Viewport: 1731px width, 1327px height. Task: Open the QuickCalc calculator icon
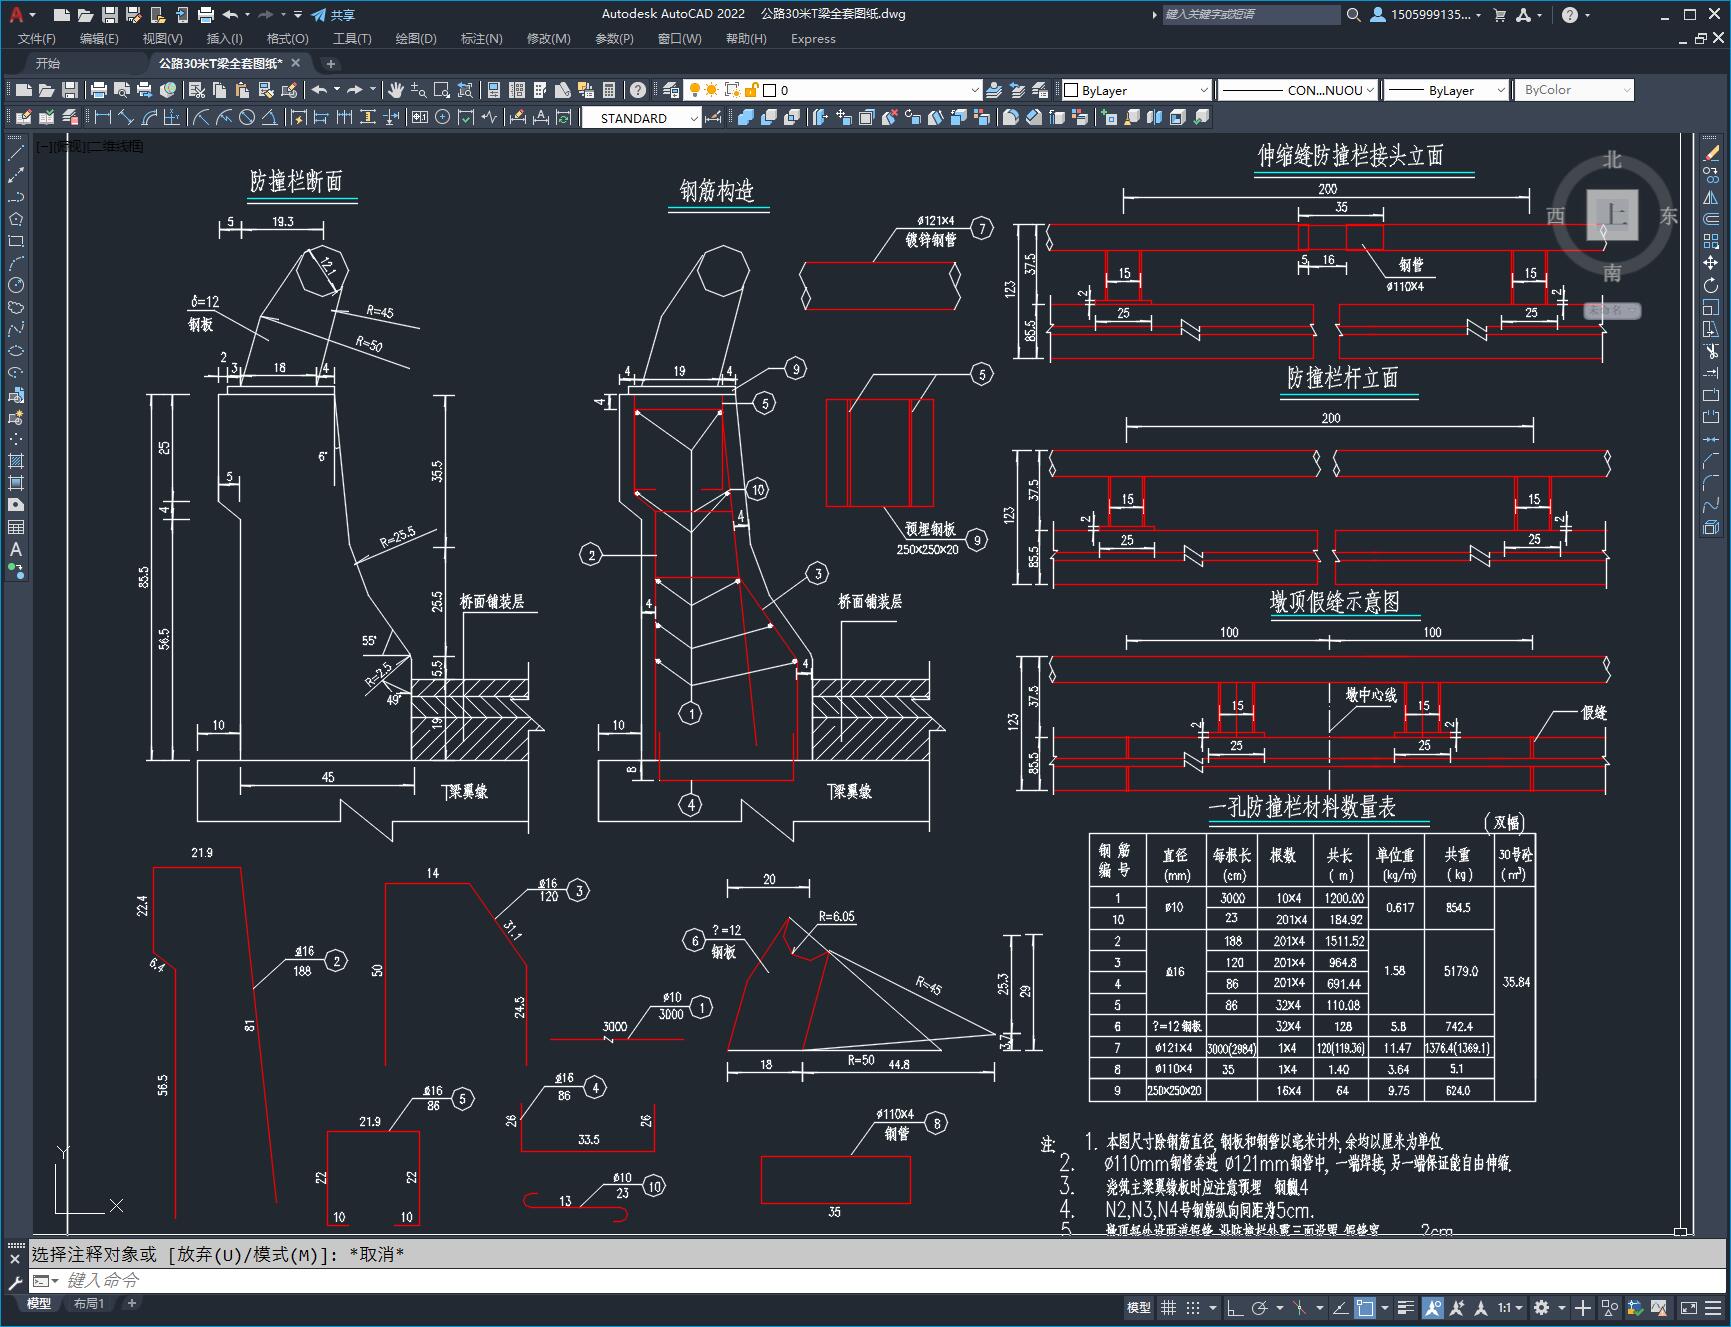609,90
